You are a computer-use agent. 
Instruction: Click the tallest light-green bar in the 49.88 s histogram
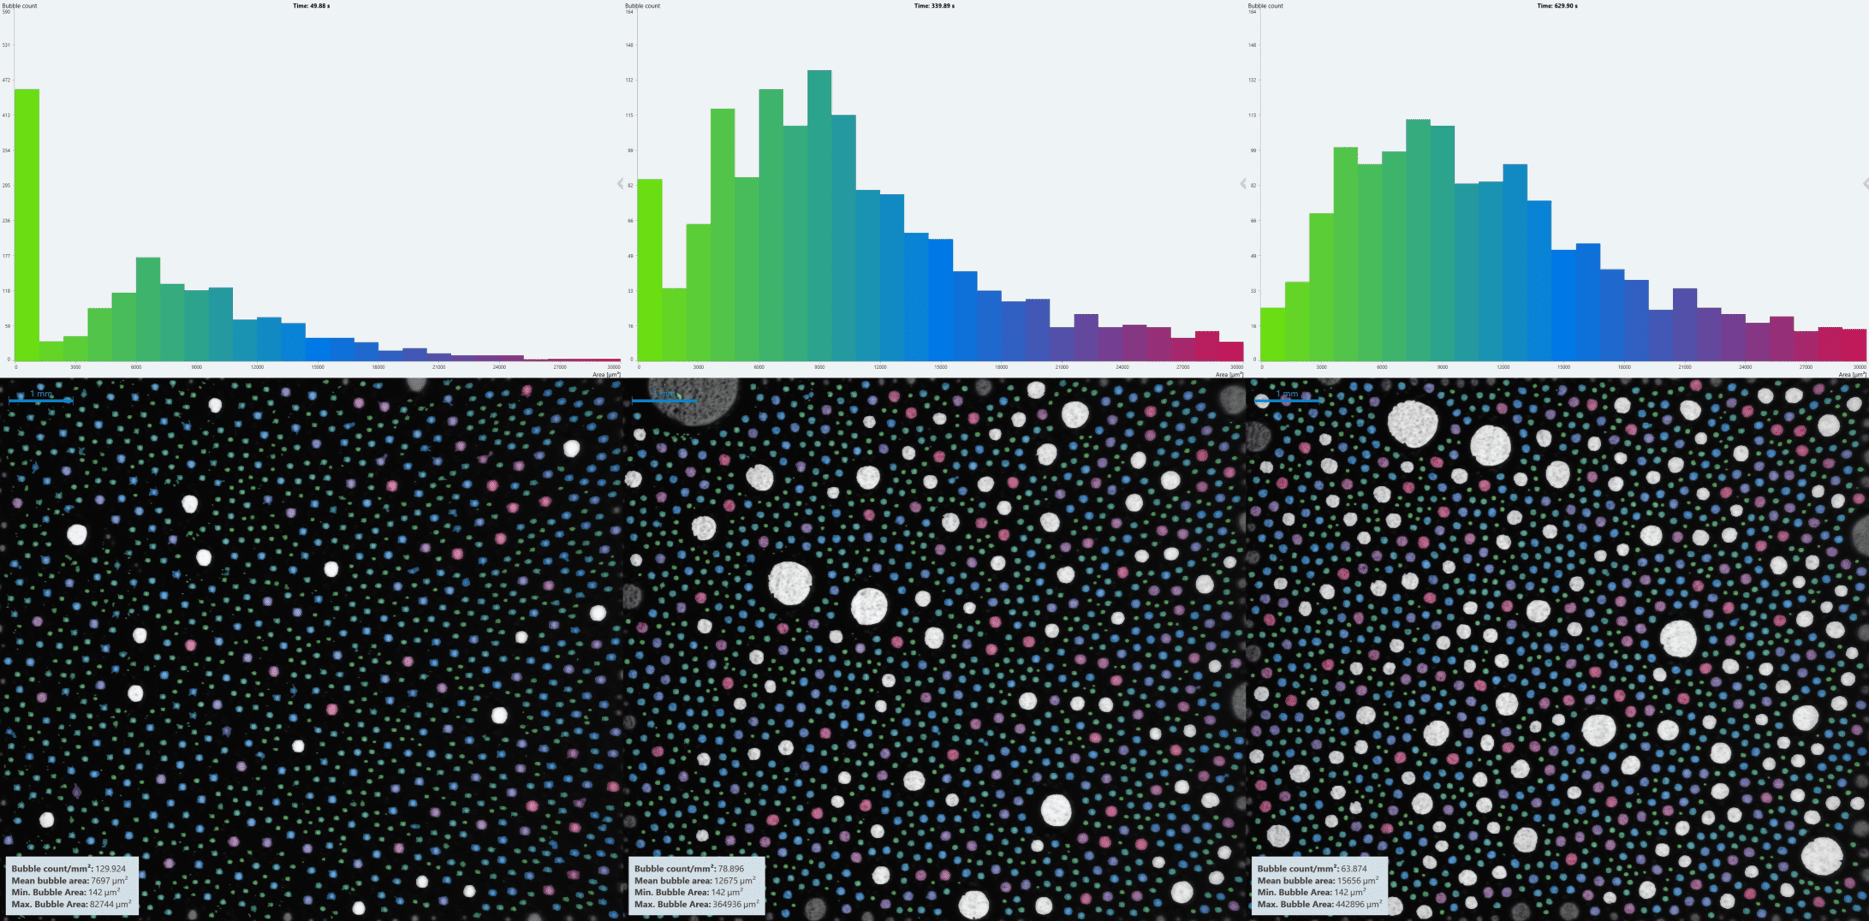27,225
